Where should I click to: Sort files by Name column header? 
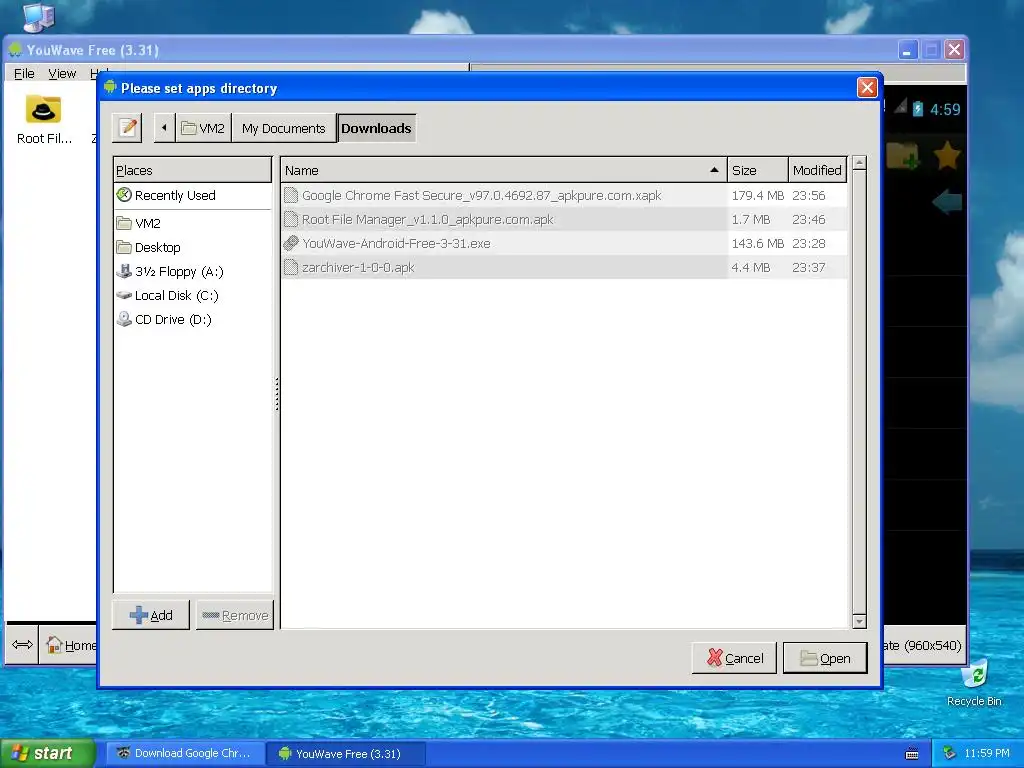[504, 170]
